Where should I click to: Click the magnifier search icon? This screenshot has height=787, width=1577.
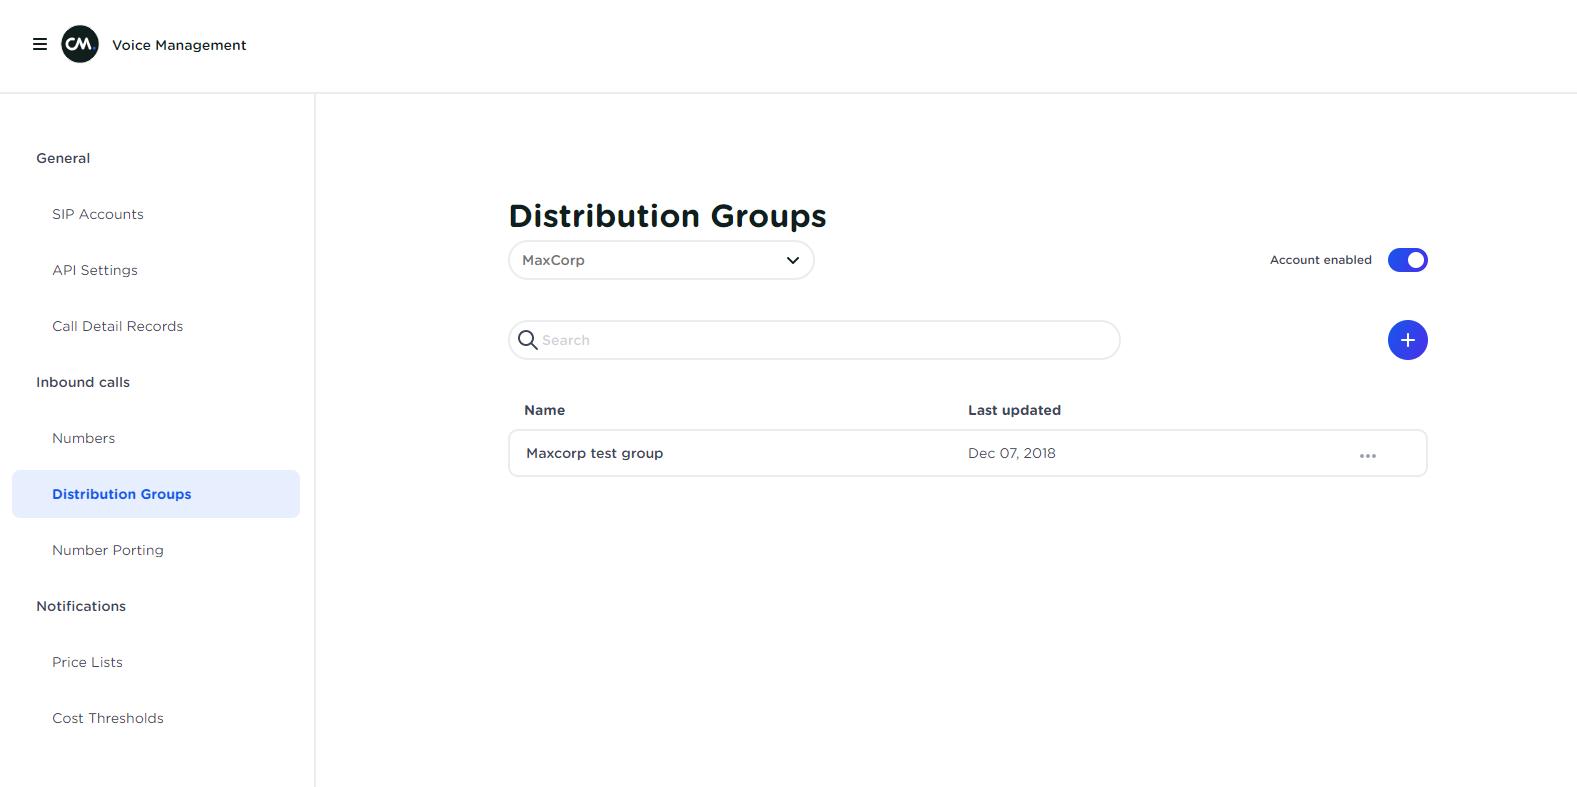(x=528, y=340)
